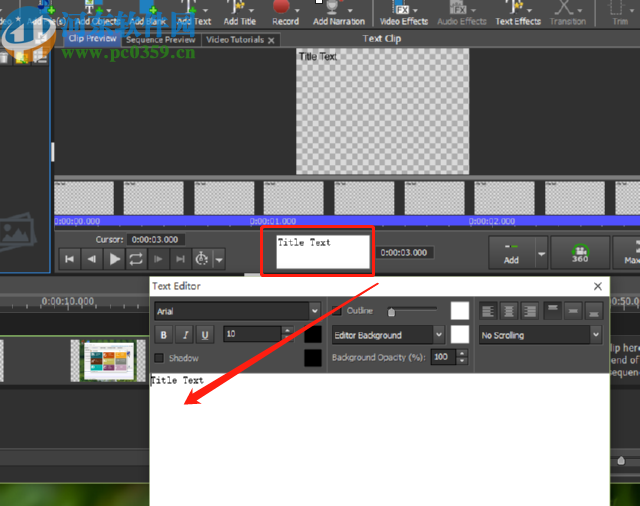Screen dimensions: 640x506
Task: Open Text Effects from toolbar
Action: point(518,13)
